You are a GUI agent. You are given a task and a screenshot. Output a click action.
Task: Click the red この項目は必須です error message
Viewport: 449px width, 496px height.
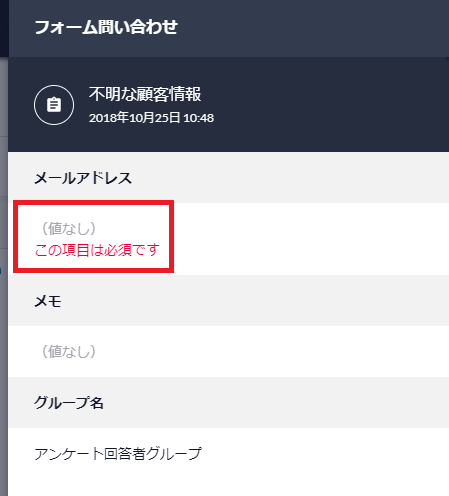click(97, 250)
